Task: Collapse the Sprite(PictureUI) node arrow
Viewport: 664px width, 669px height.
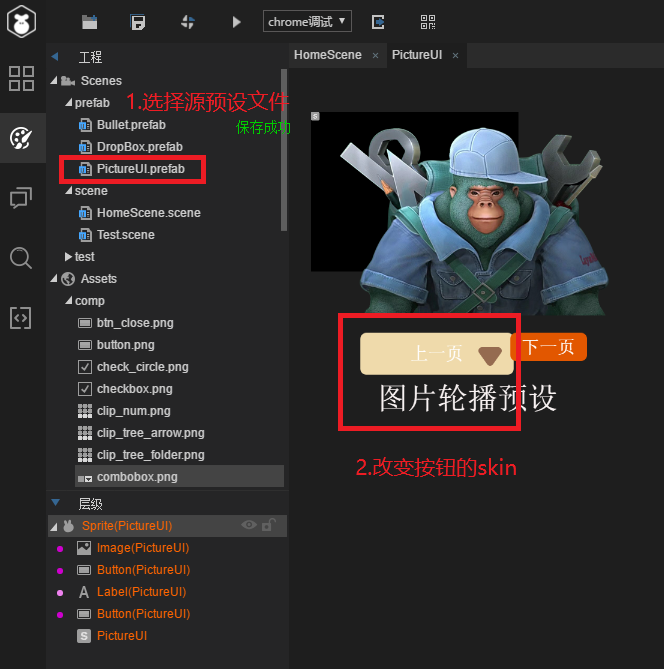Action: point(54,527)
